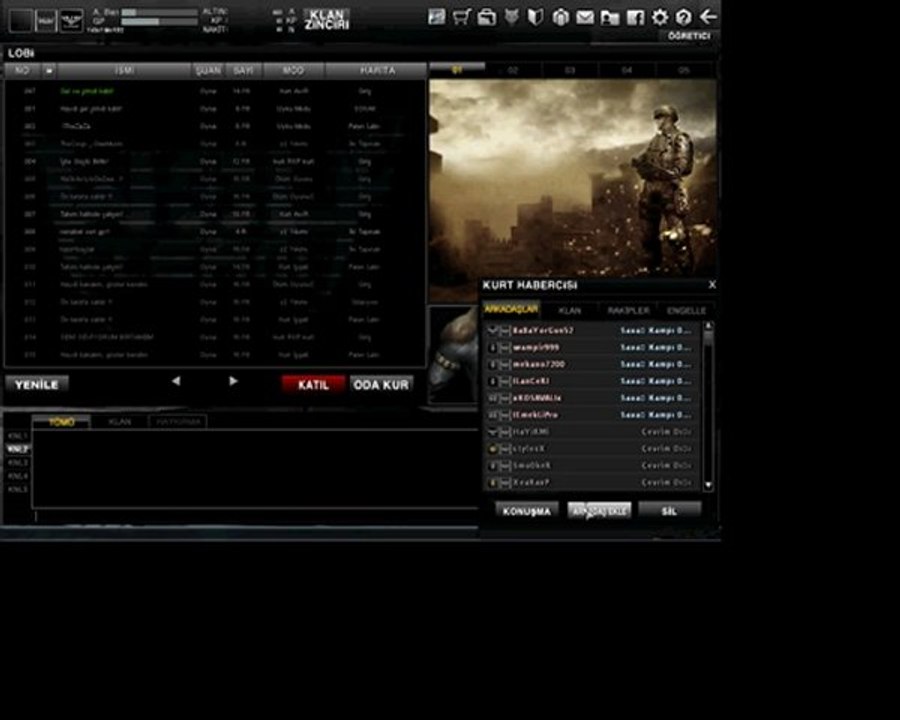The width and height of the screenshot is (900, 720).
Task: Go to previous room list page
Action: point(176,381)
